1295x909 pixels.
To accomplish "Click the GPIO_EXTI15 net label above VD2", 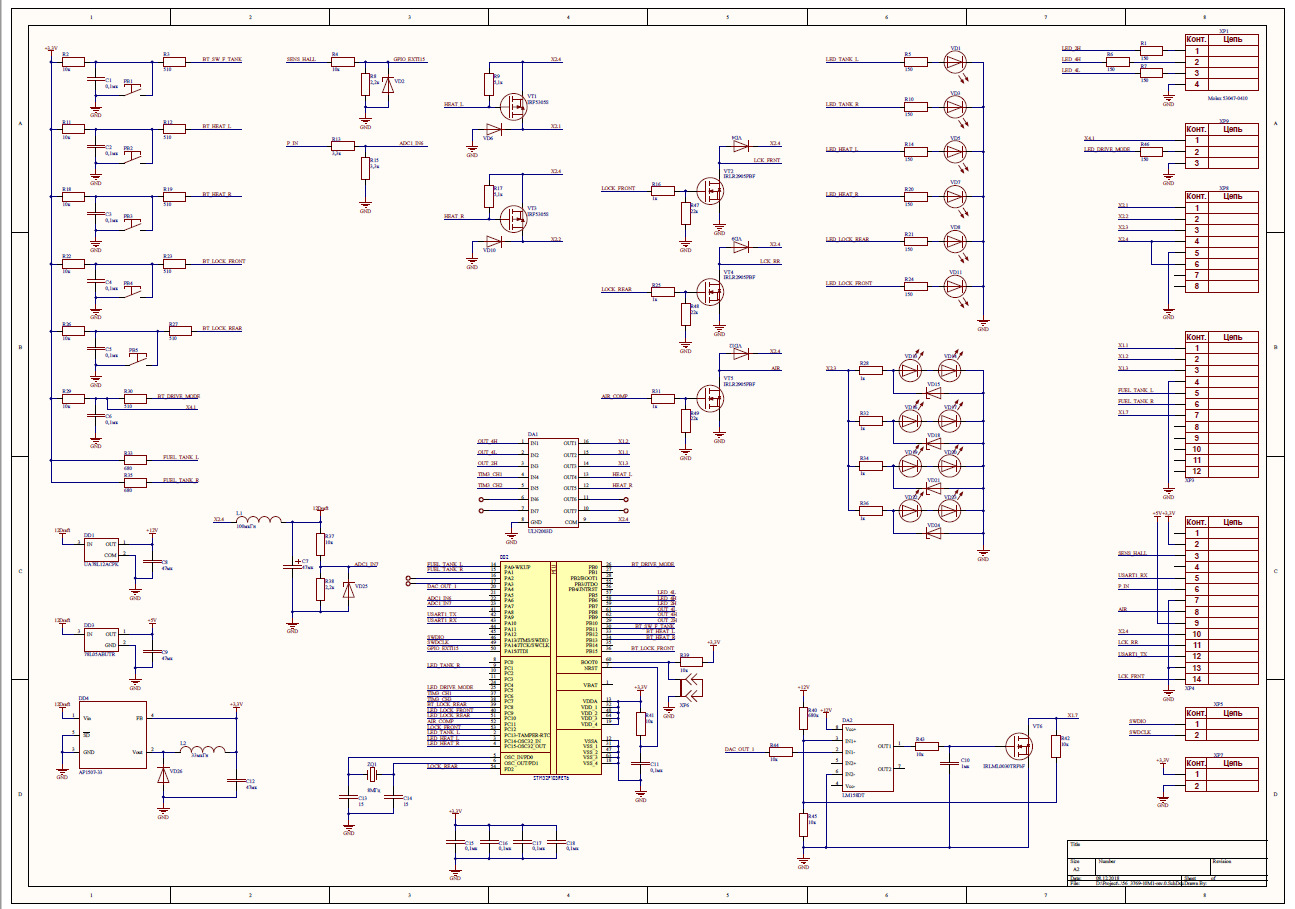I will coord(409,60).
